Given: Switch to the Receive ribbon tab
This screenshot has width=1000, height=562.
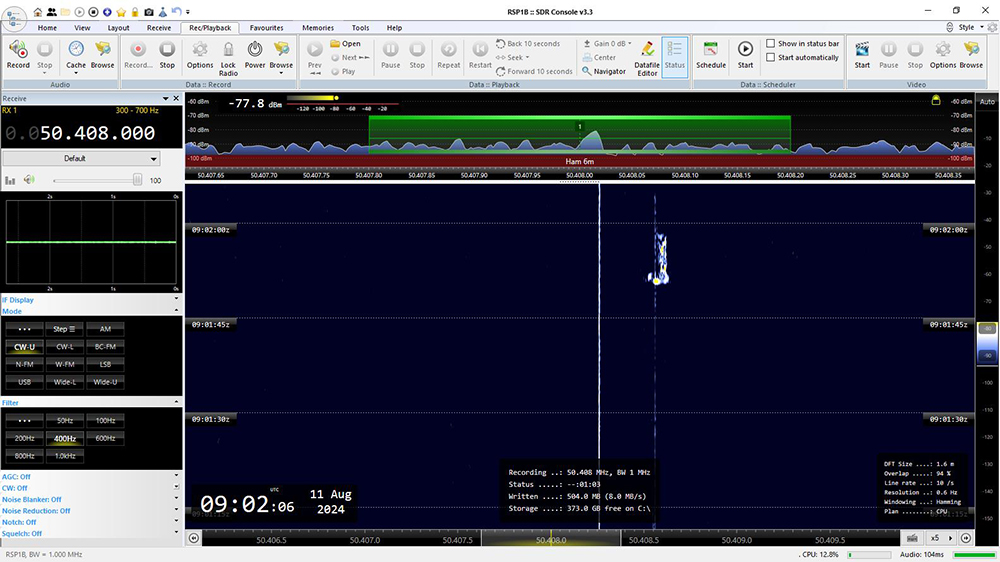Looking at the screenshot, I should (159, 28).
